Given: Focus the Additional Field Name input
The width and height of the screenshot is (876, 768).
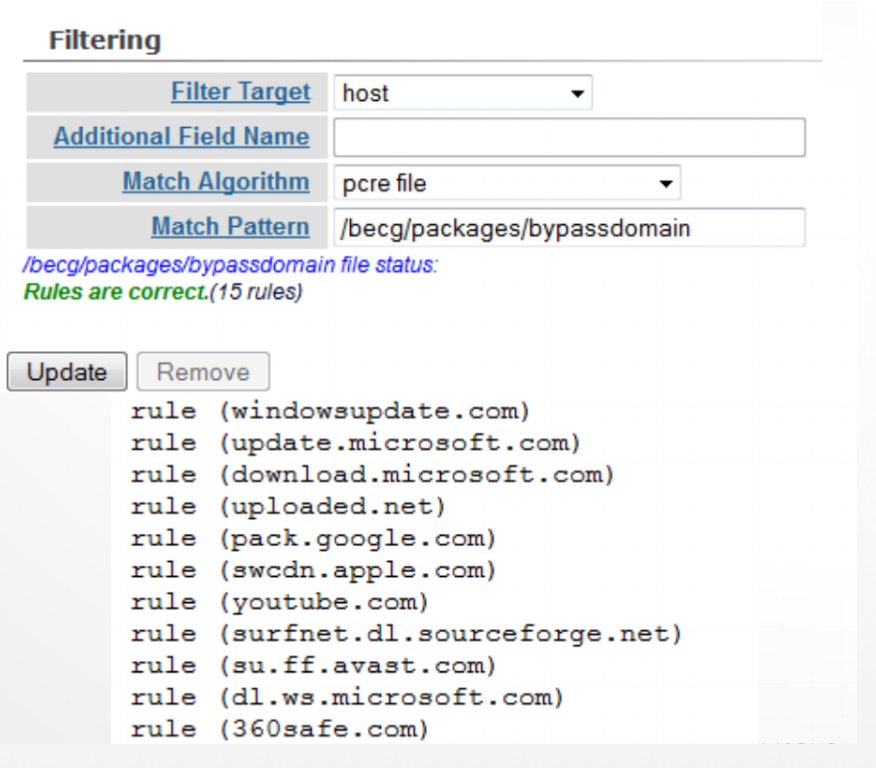Looking at the screenshot, I should coord(569,137).
